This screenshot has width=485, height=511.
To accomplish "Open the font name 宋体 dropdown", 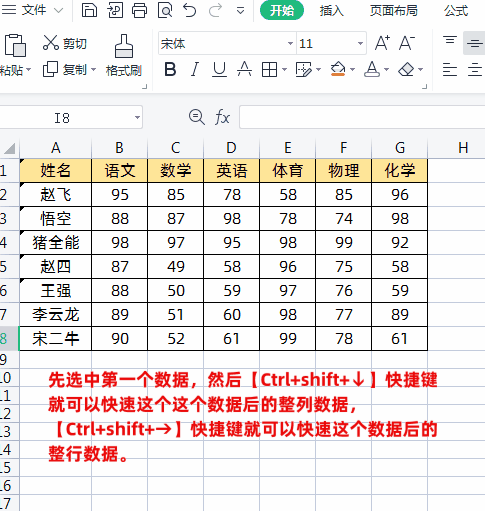I will (x=290, y=43).
